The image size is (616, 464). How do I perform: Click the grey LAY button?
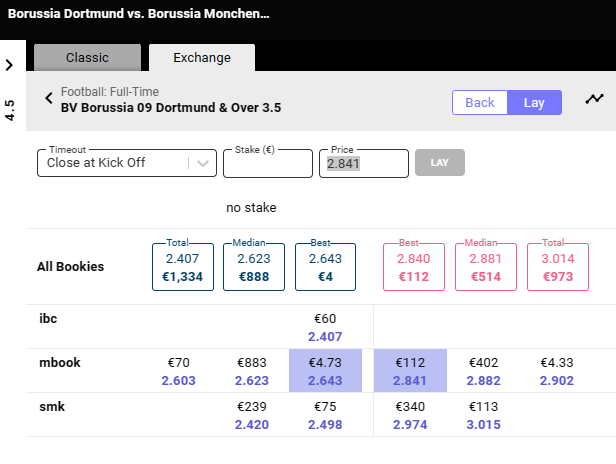[440, 163]
